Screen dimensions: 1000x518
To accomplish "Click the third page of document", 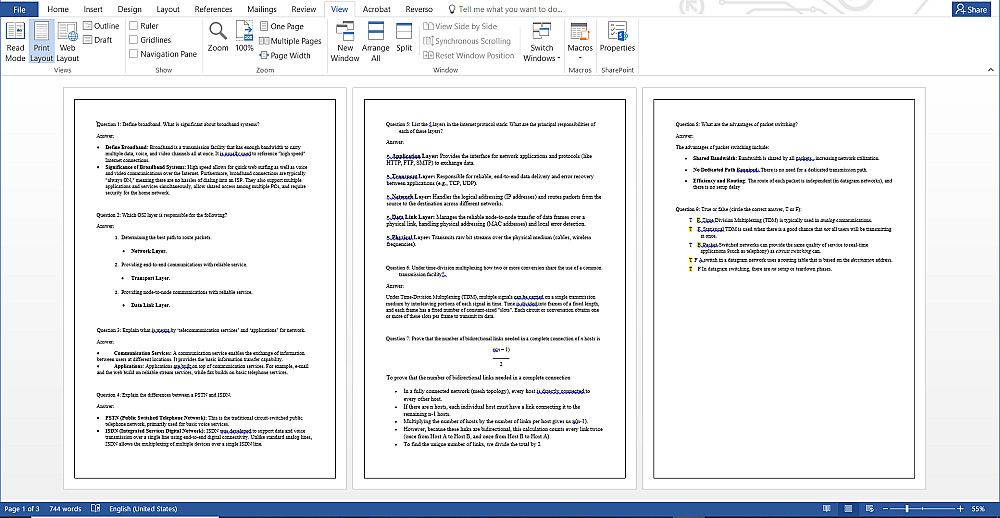I will pyautogui.click(x=784, y=288).
